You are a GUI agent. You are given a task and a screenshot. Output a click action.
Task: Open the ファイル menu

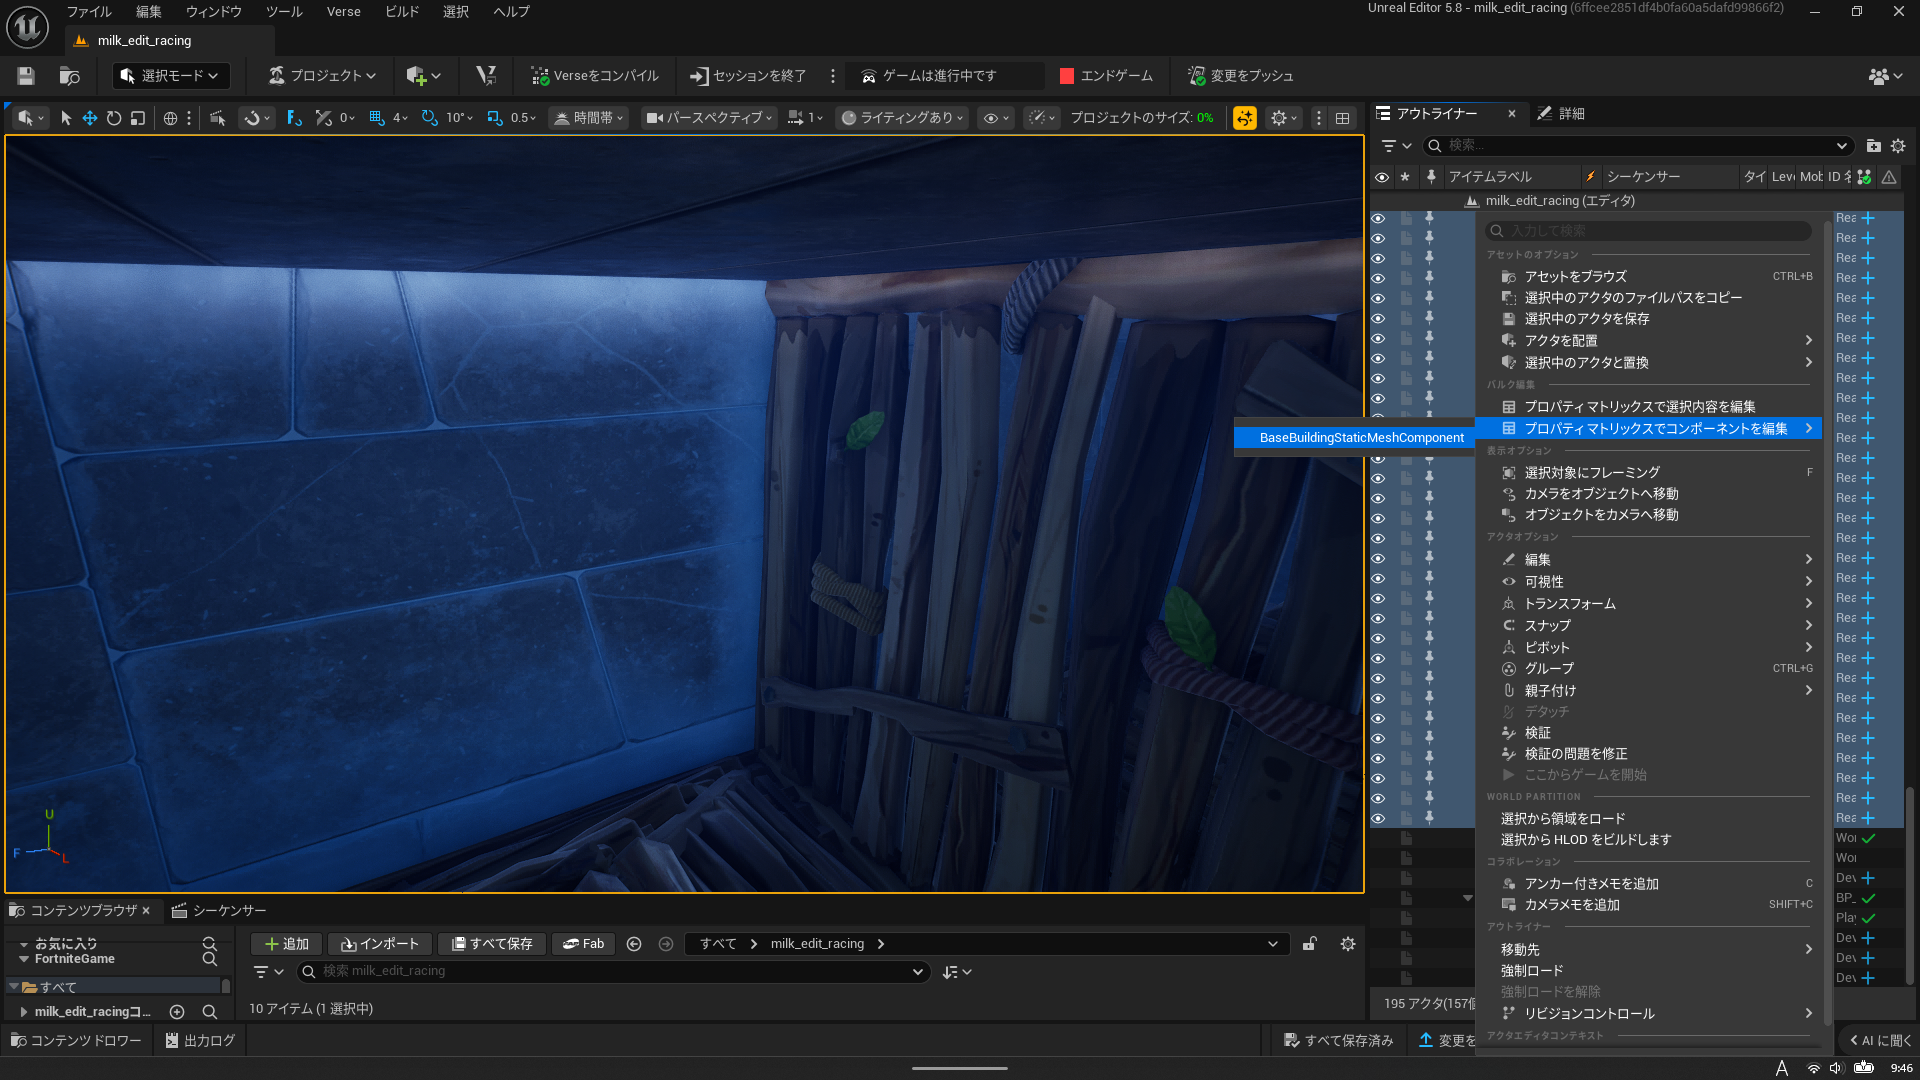pos(89,12)
